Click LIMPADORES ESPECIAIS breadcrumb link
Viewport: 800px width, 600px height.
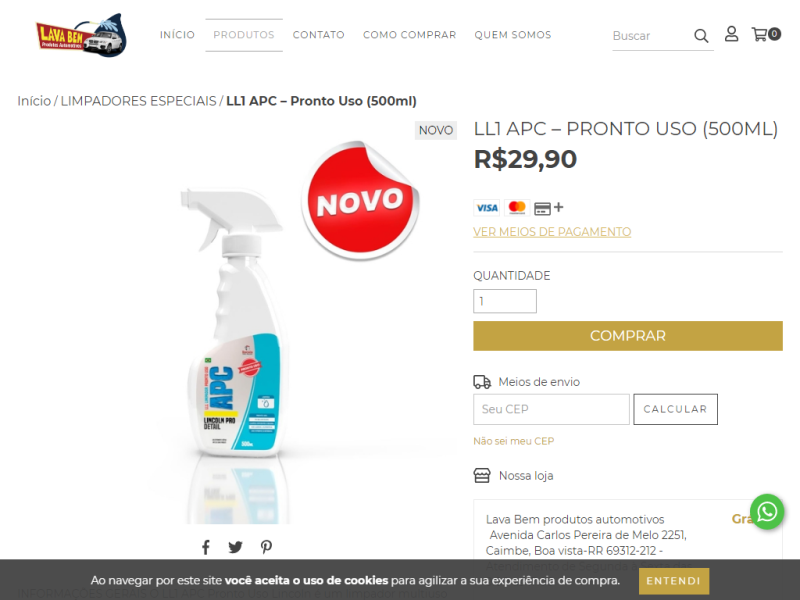click(138, 101)
